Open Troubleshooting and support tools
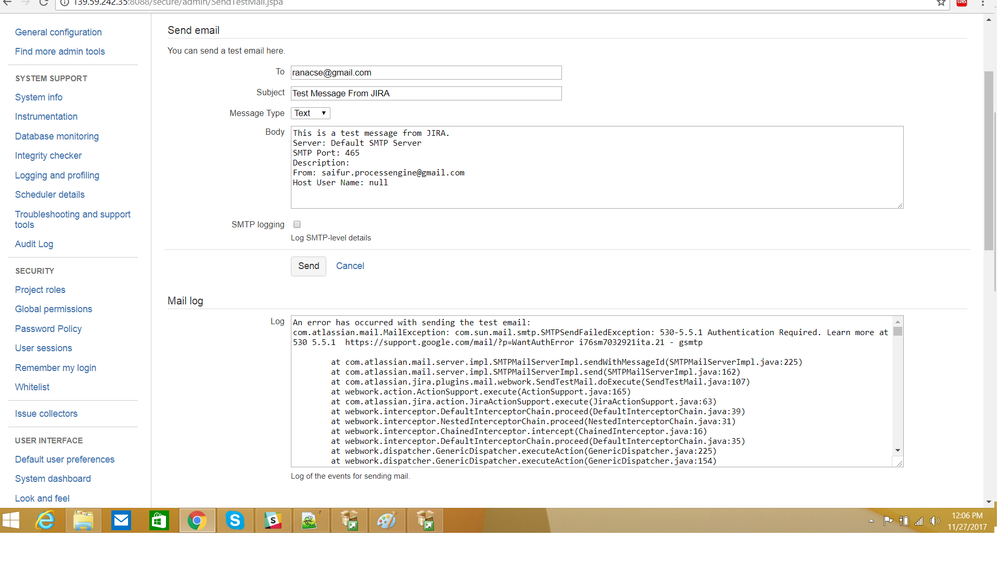This screenshot has width=999, height=562. (73, 219)
